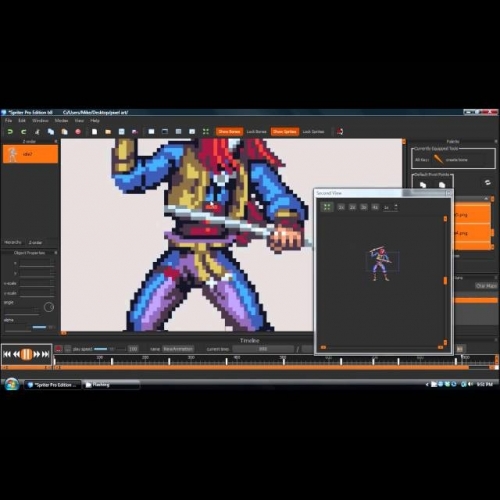500x500 pixels.
Task: Open the Window menu
Action: click(40, 120)
